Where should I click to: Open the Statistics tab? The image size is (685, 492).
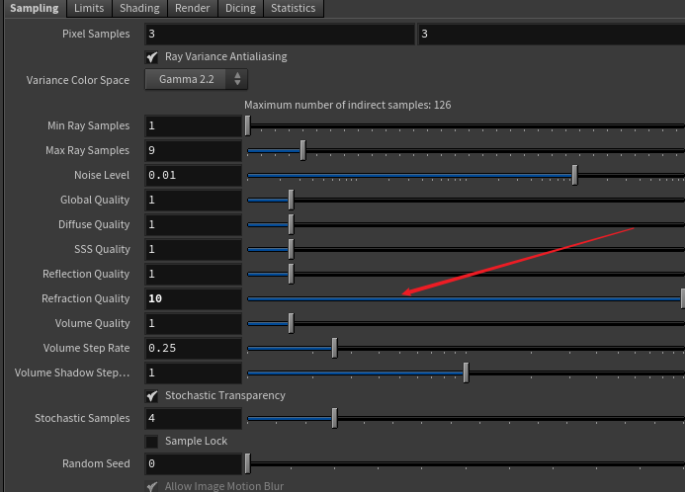(292, 8)
